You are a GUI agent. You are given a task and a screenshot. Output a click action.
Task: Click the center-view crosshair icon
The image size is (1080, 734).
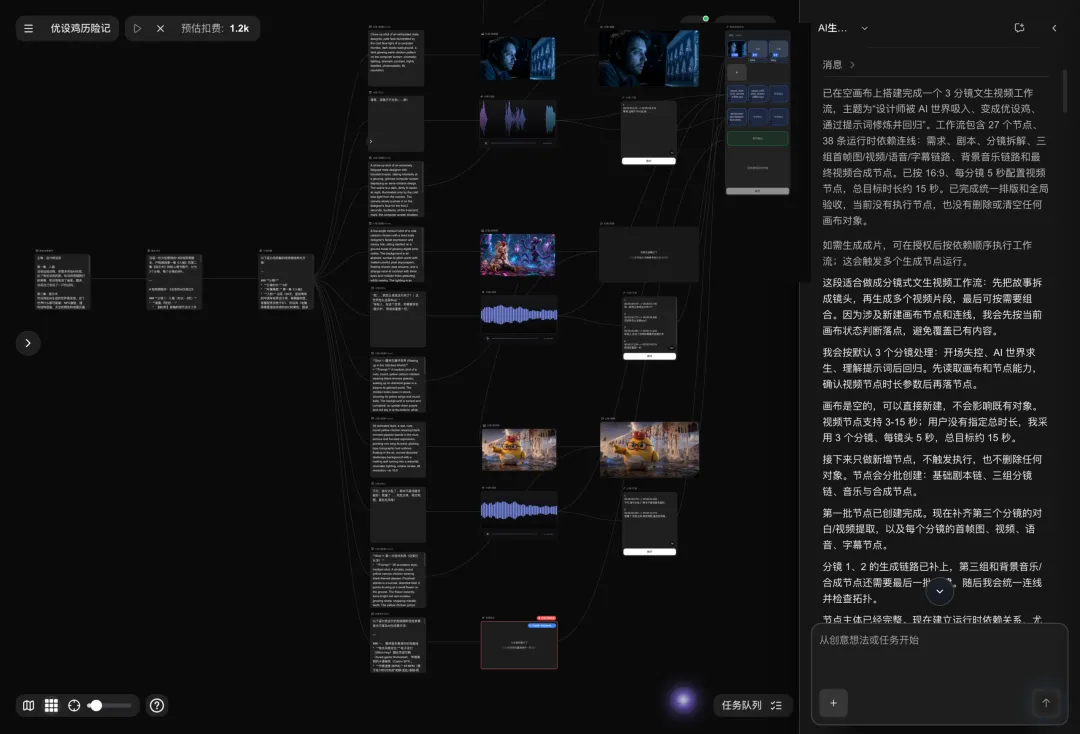(x=74, y=705)
